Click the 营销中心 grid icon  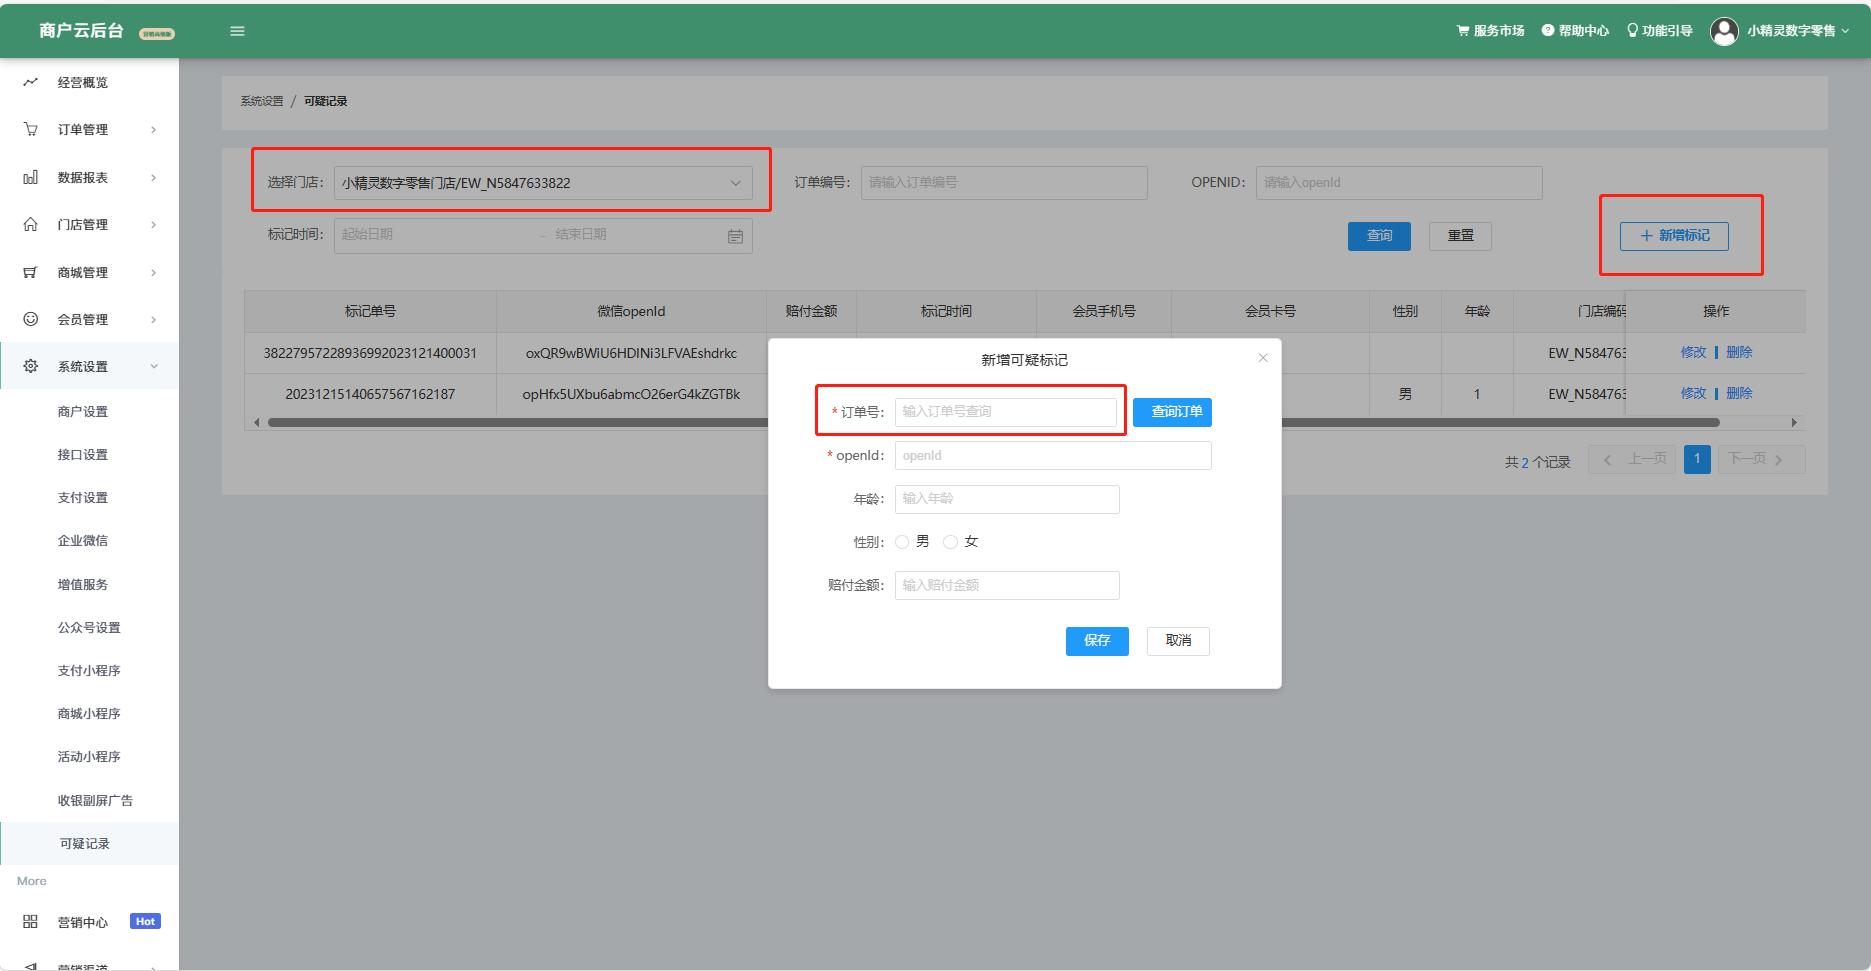coord(31,922)
